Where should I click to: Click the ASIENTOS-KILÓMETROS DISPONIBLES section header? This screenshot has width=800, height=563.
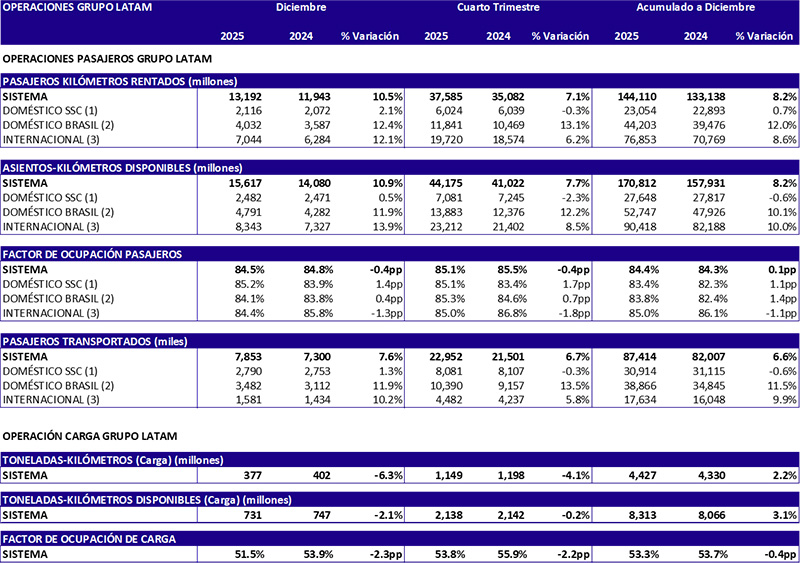click(118, 167)
